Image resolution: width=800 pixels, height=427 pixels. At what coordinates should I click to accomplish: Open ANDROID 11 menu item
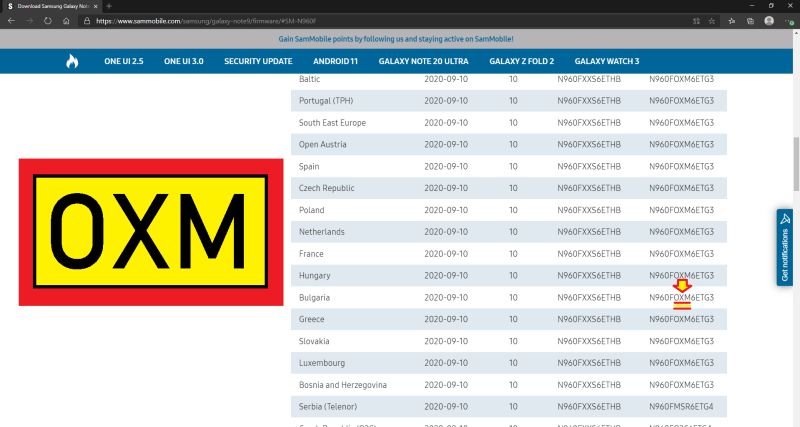point(336,61)
